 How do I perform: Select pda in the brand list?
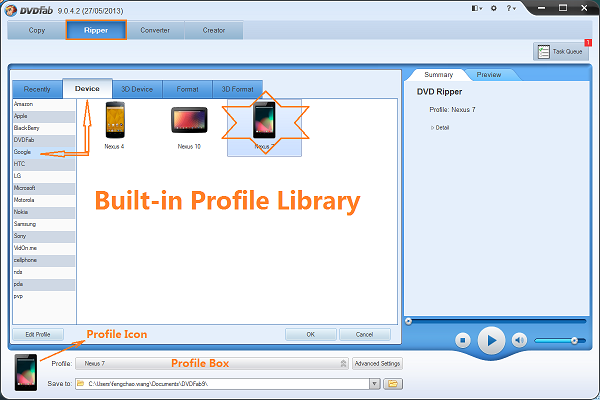pos(44,284)
